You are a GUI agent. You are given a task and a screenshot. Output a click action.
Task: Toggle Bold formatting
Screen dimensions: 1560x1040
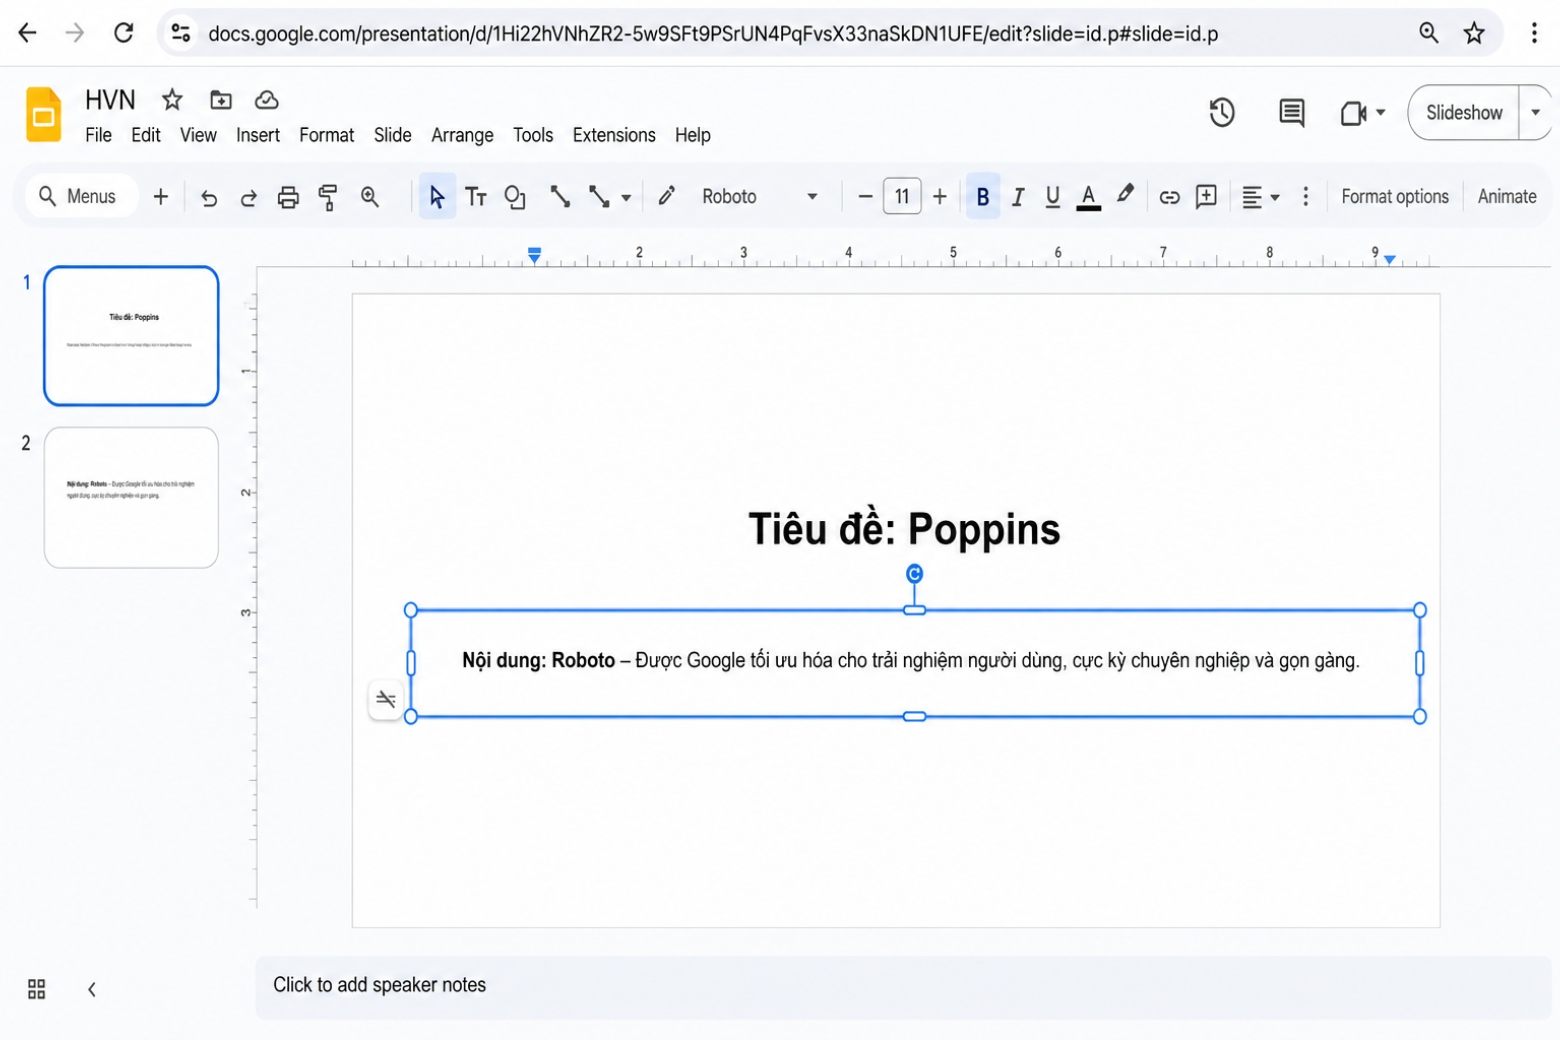pos(983,197)
